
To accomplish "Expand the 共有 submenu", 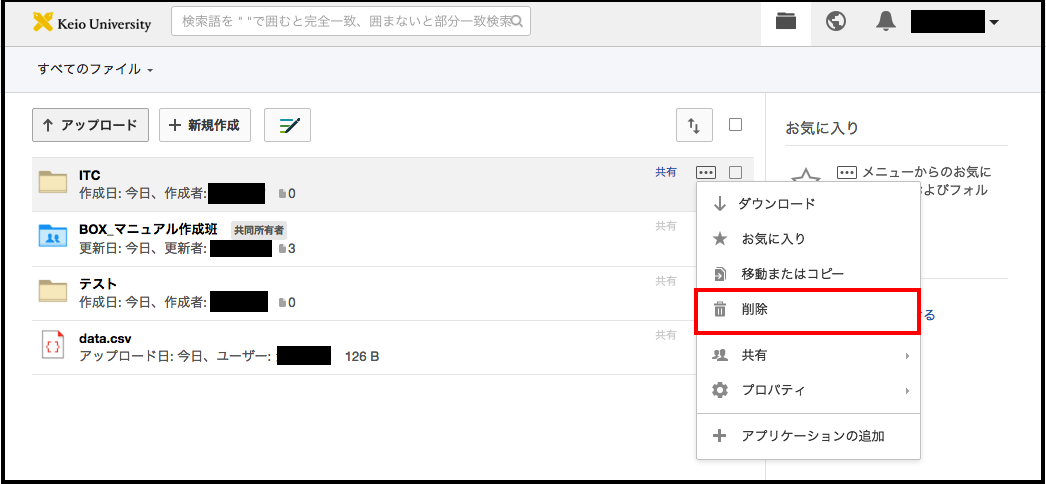I will [808, 355].
